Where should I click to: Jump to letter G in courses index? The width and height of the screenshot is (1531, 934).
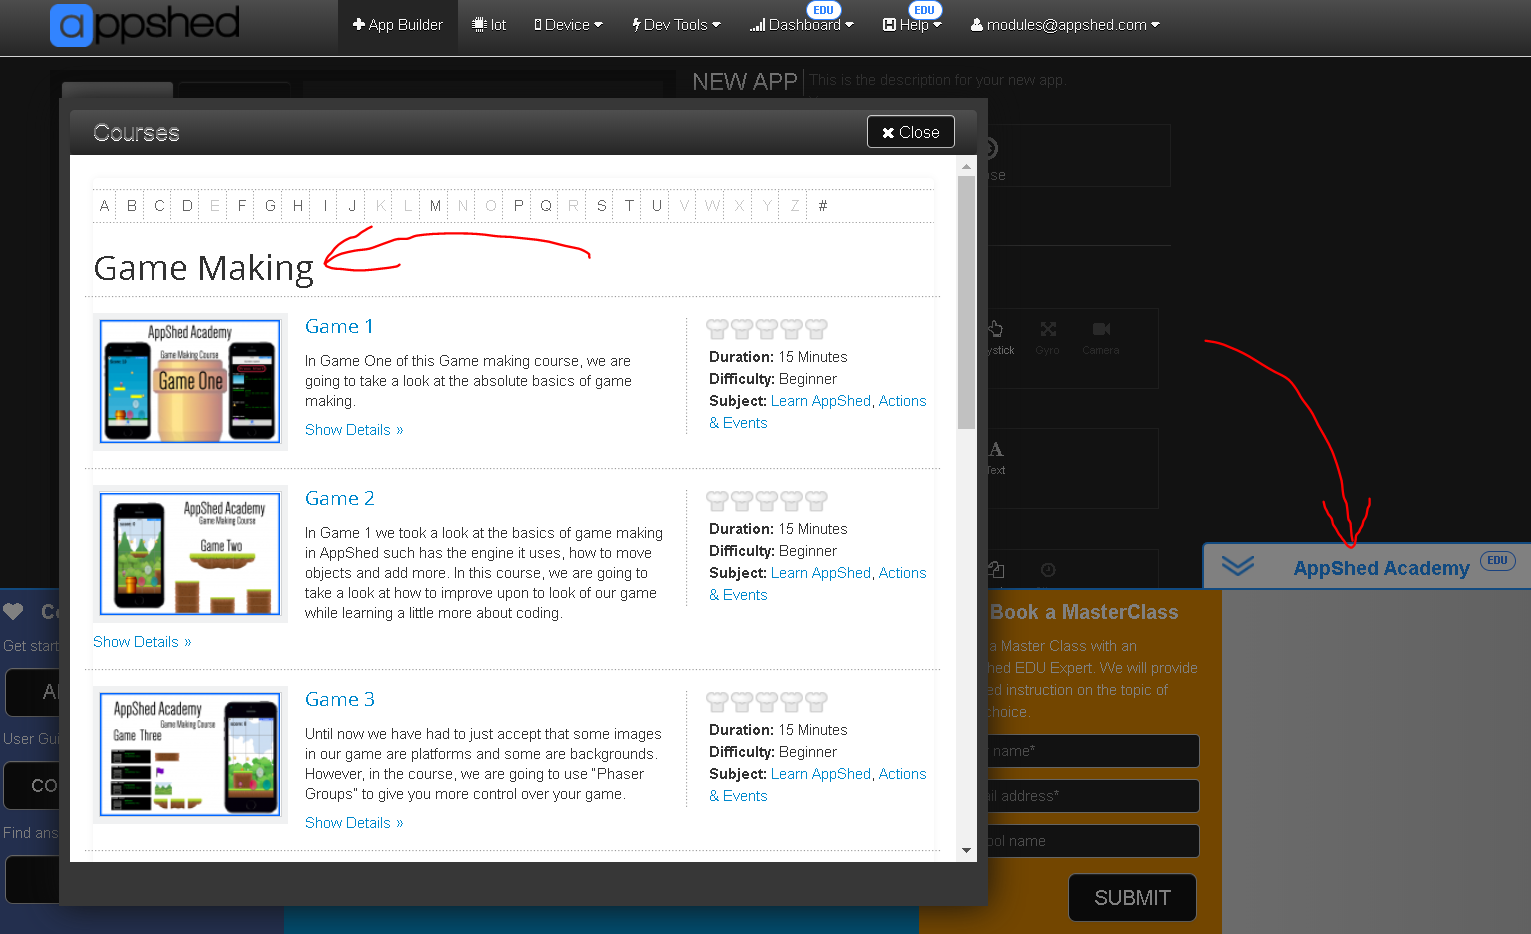[270, 205]
